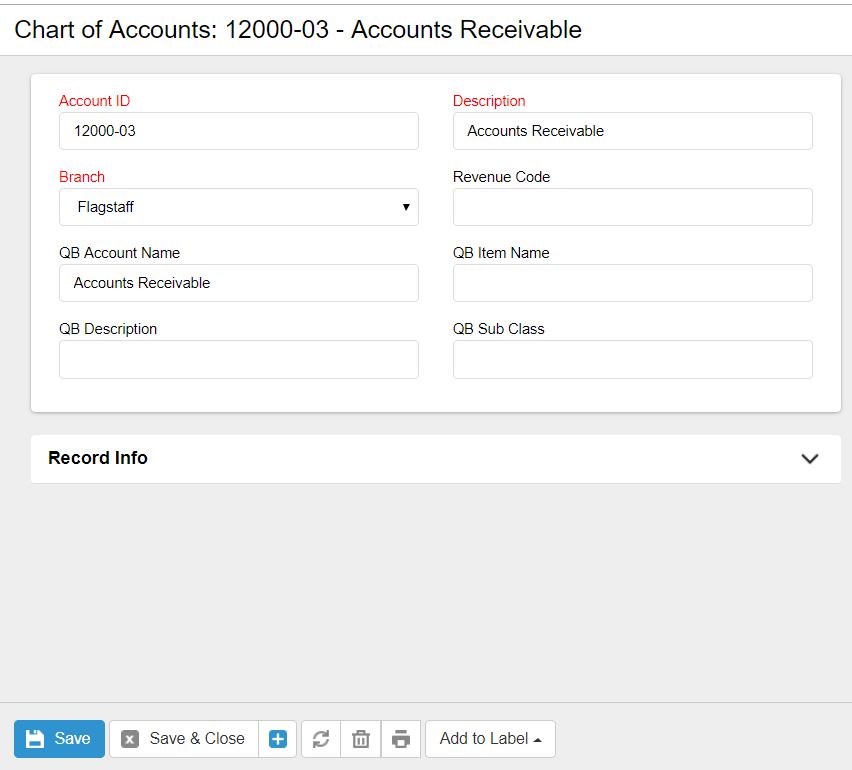
Task: Click the floppy disk icon on Save
Action: (x=35, y=739)
